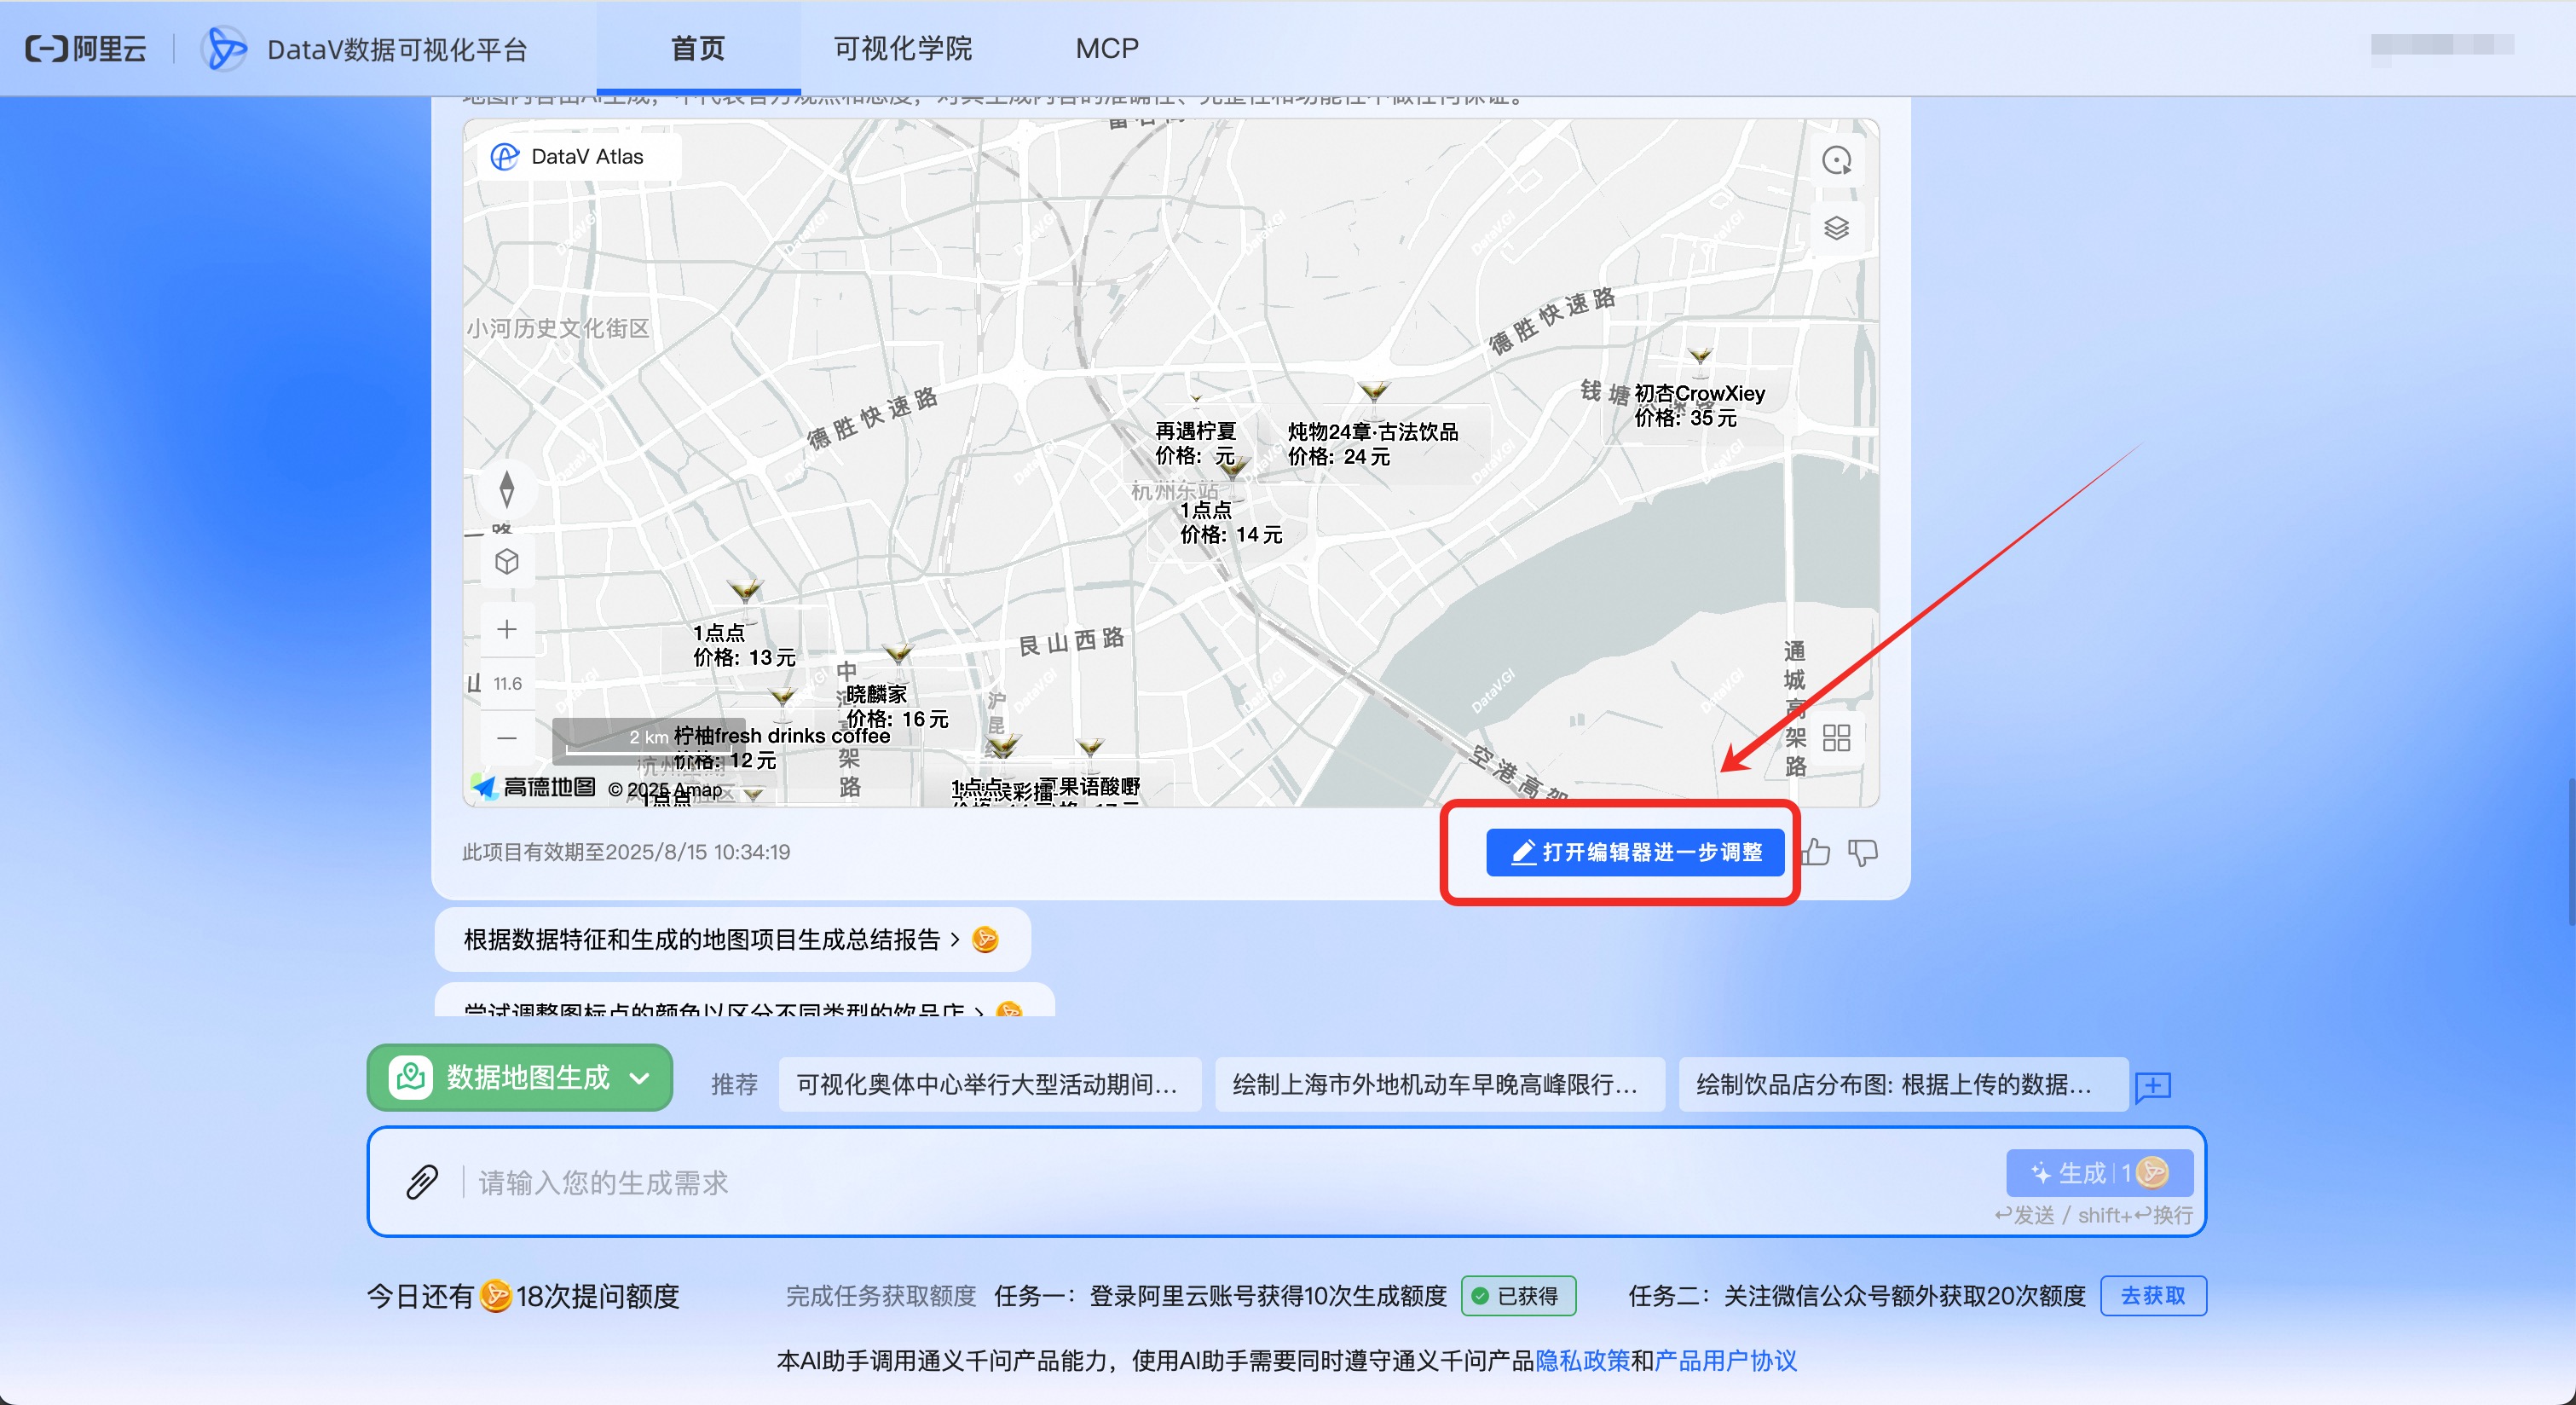Click the DataV platform logo icon
Image resolution: width=2576 pixels, height=1405 pixels.
coord(224,48)
